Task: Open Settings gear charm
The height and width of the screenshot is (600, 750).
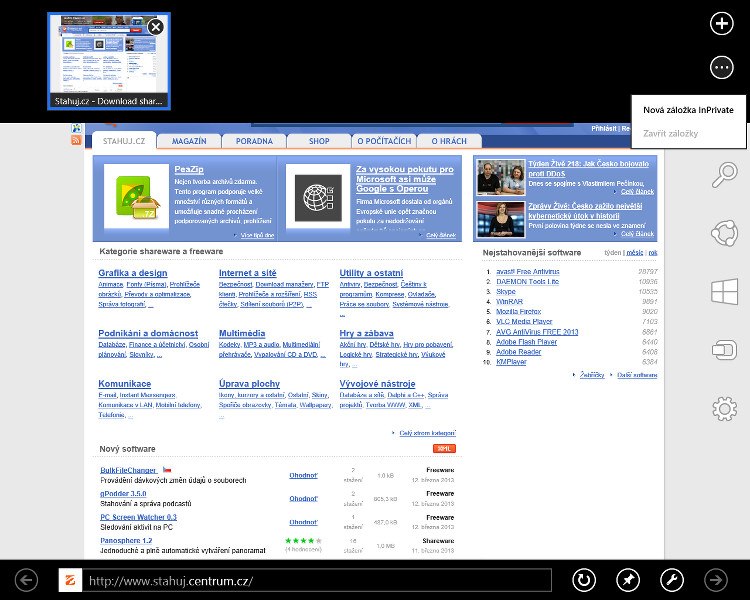Action: [x=724, y=409]
